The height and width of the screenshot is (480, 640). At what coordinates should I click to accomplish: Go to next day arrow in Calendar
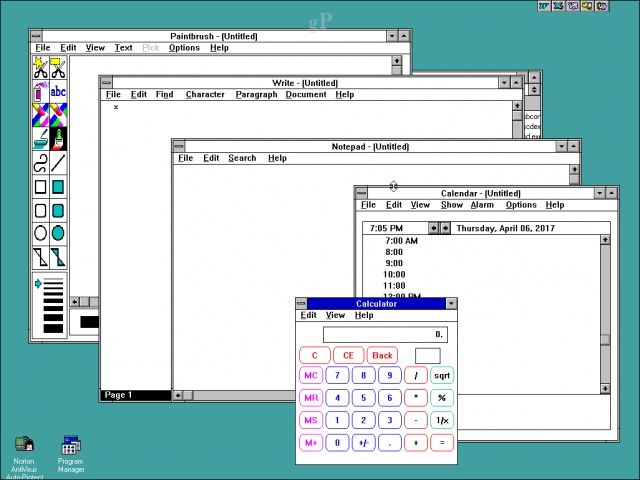pyautogui.click(x=445, y=228)
